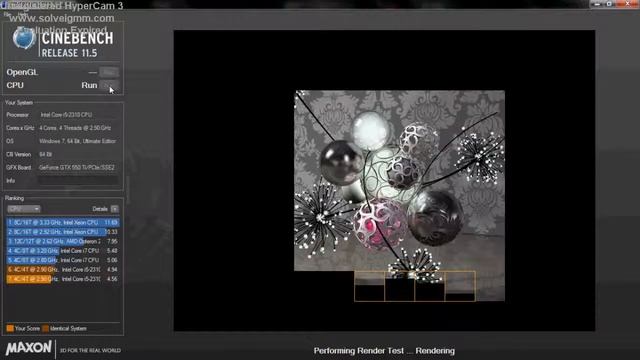Select ranking row 7 Intel Core i5 4.56
This screenshot has height=360, width=640.
(63, 279)
